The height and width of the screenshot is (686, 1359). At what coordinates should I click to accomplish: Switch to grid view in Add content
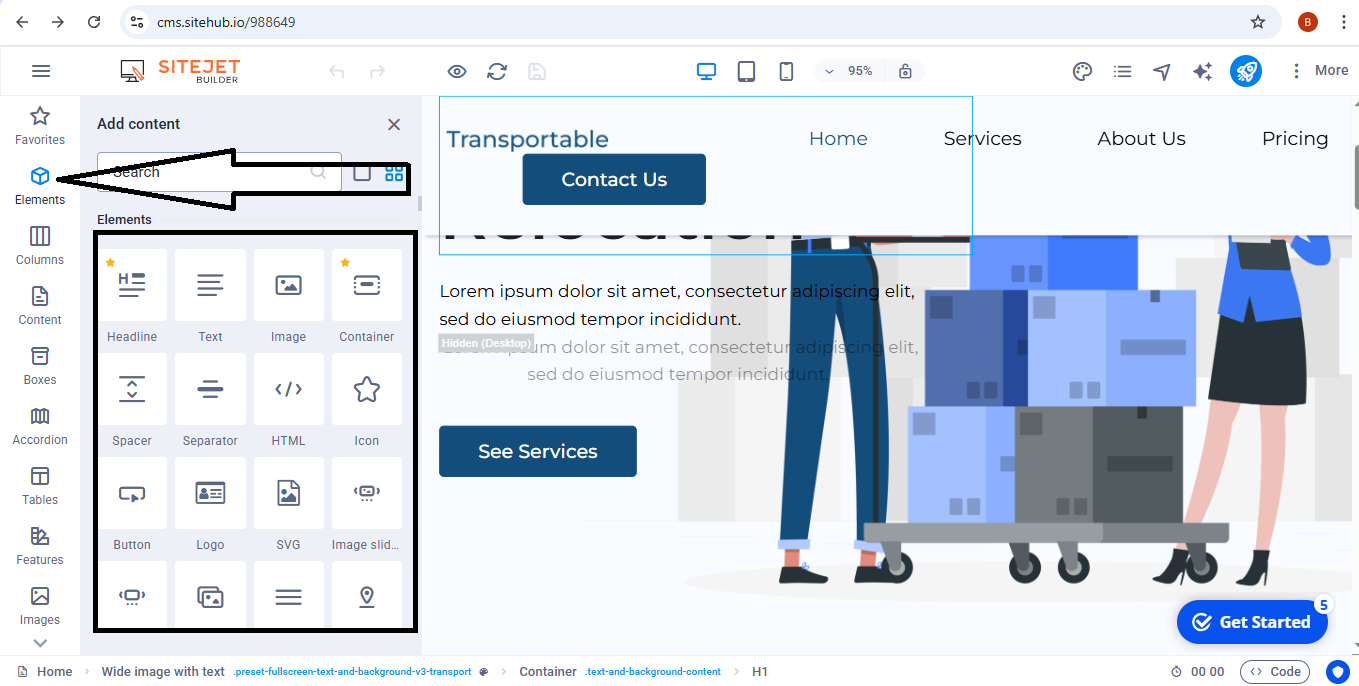click(x=394, y=172)
